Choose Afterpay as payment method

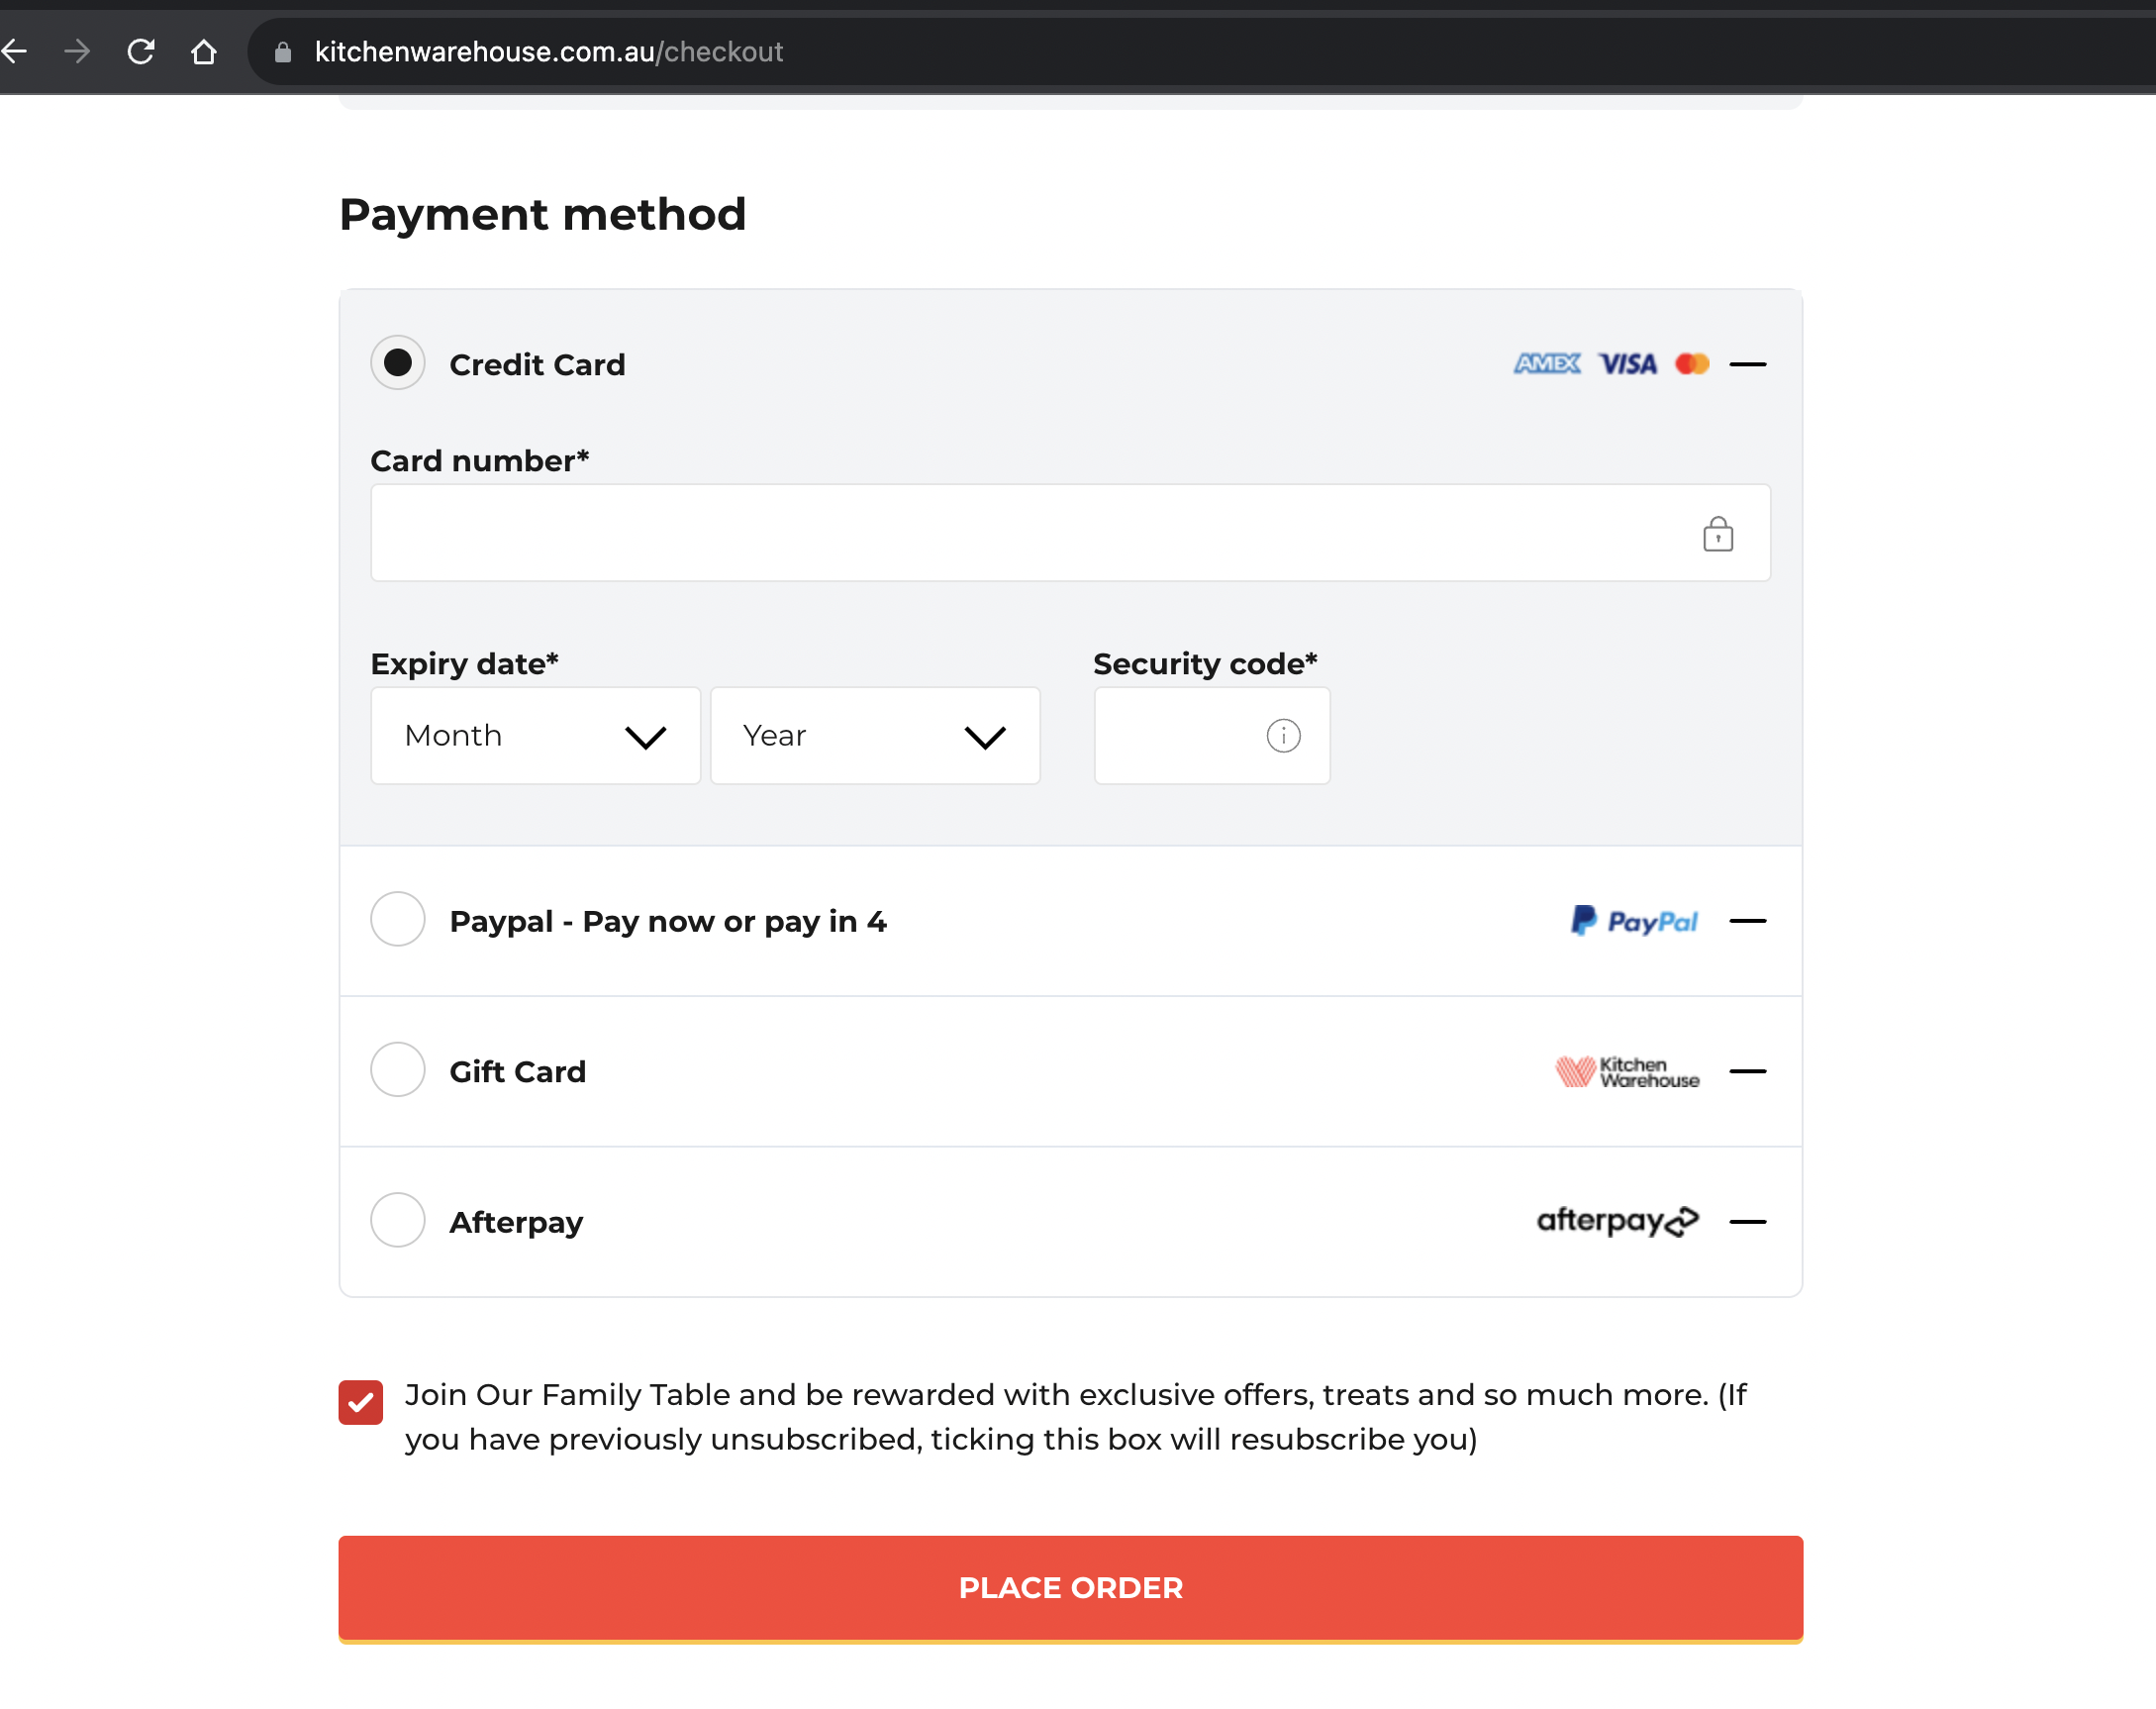coord(398,1221)
